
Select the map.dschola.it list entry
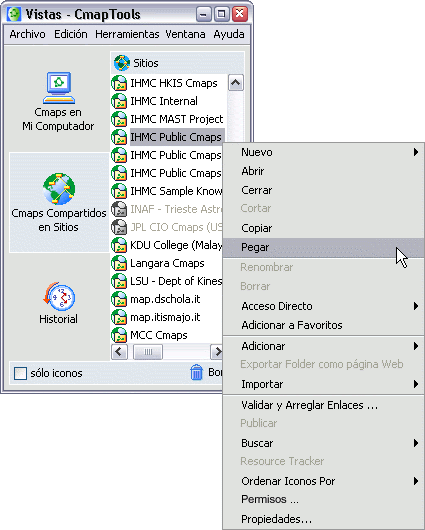click(x=165, y=299)
